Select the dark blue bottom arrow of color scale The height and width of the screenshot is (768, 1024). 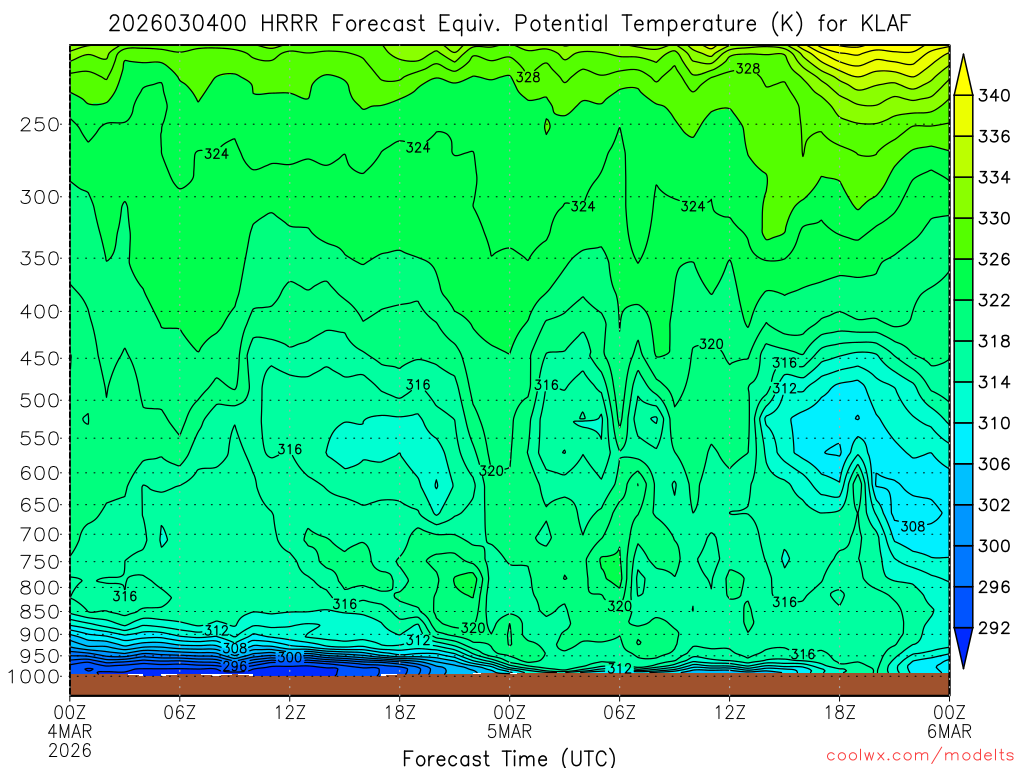(963, 648)
